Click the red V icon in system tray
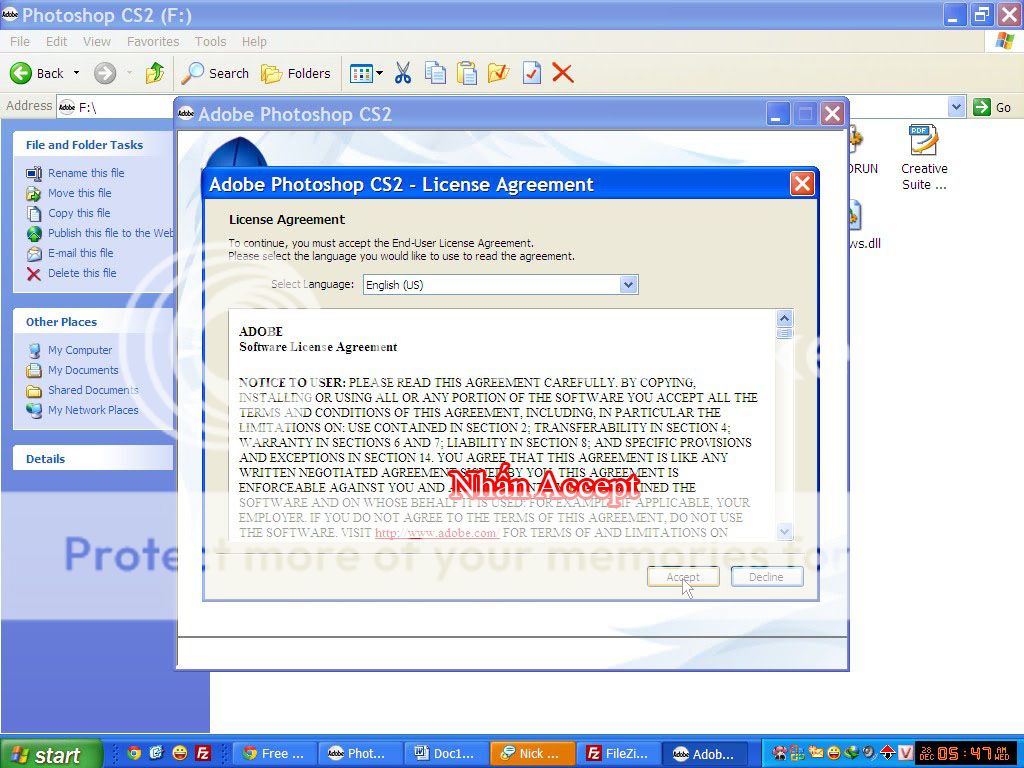Image resolution: width=1024 pixels, height=768 pixels. coord(905,754)
